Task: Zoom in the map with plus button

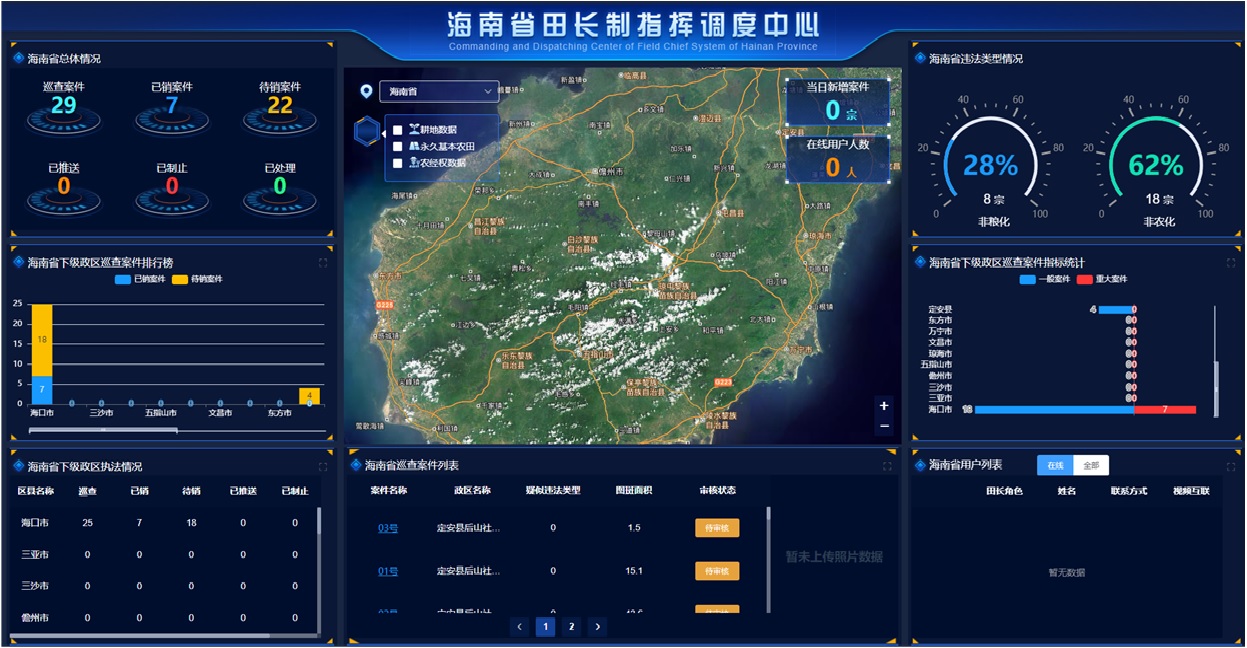Action: pos(883,406)
